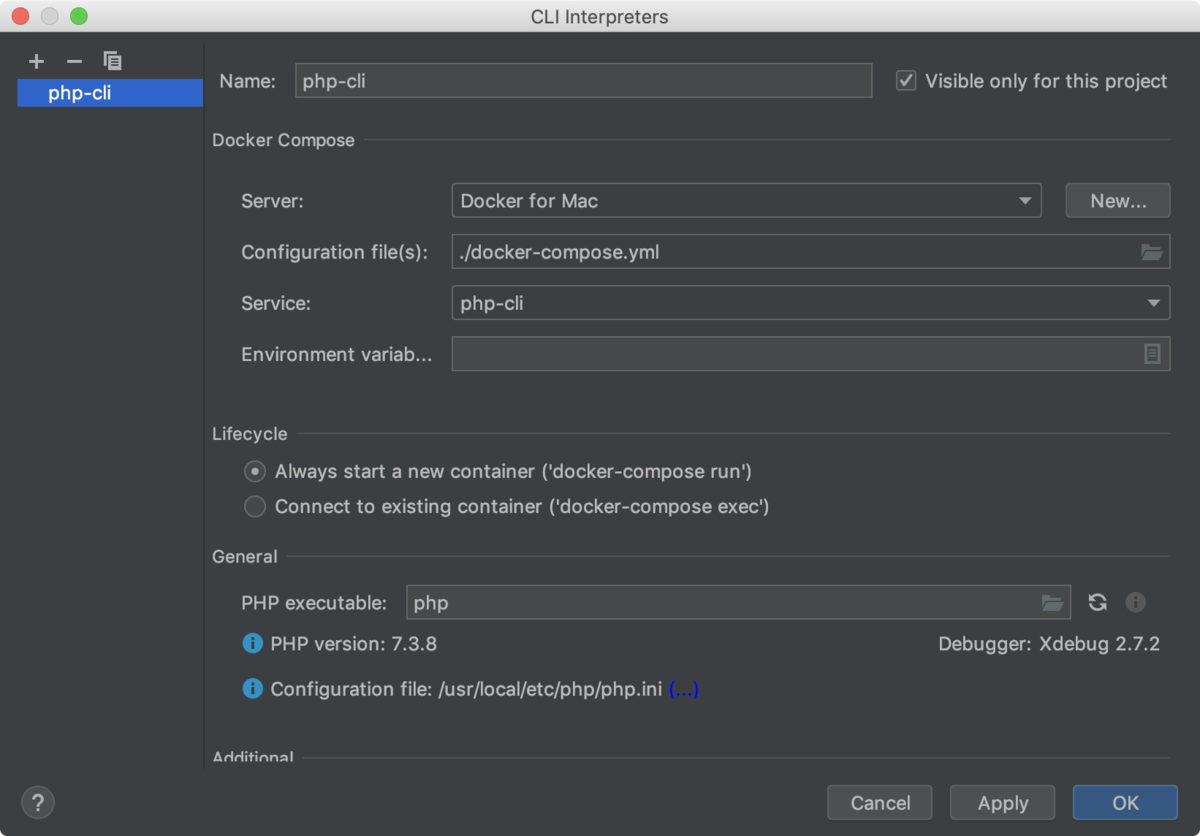The image size is (1200, 836).
Task: Click the New... server button
Action: point(1118,201)
